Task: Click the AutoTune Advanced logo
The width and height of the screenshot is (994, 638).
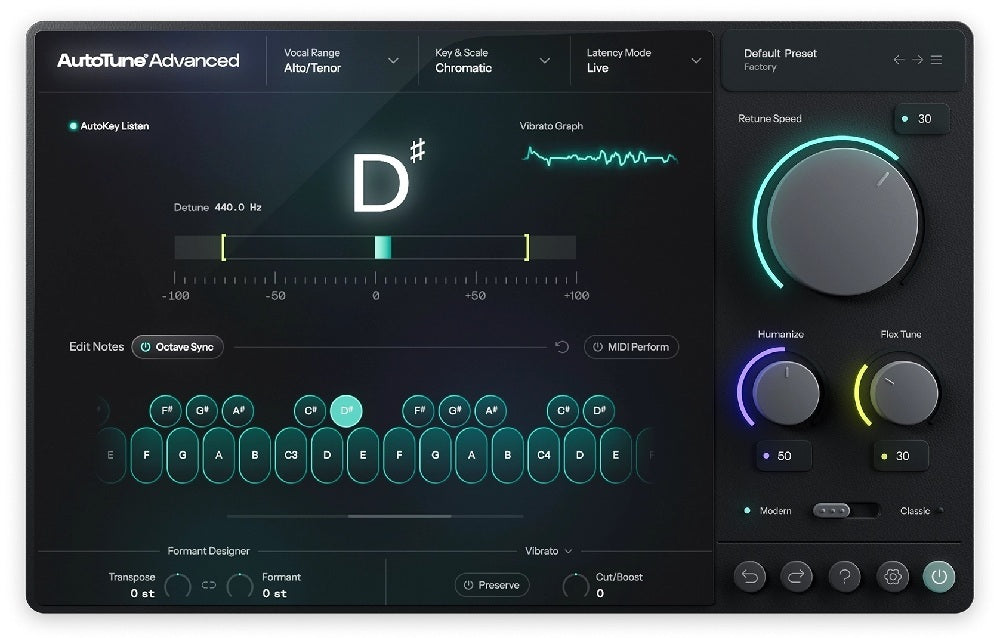Action: [x=148, y=60]
